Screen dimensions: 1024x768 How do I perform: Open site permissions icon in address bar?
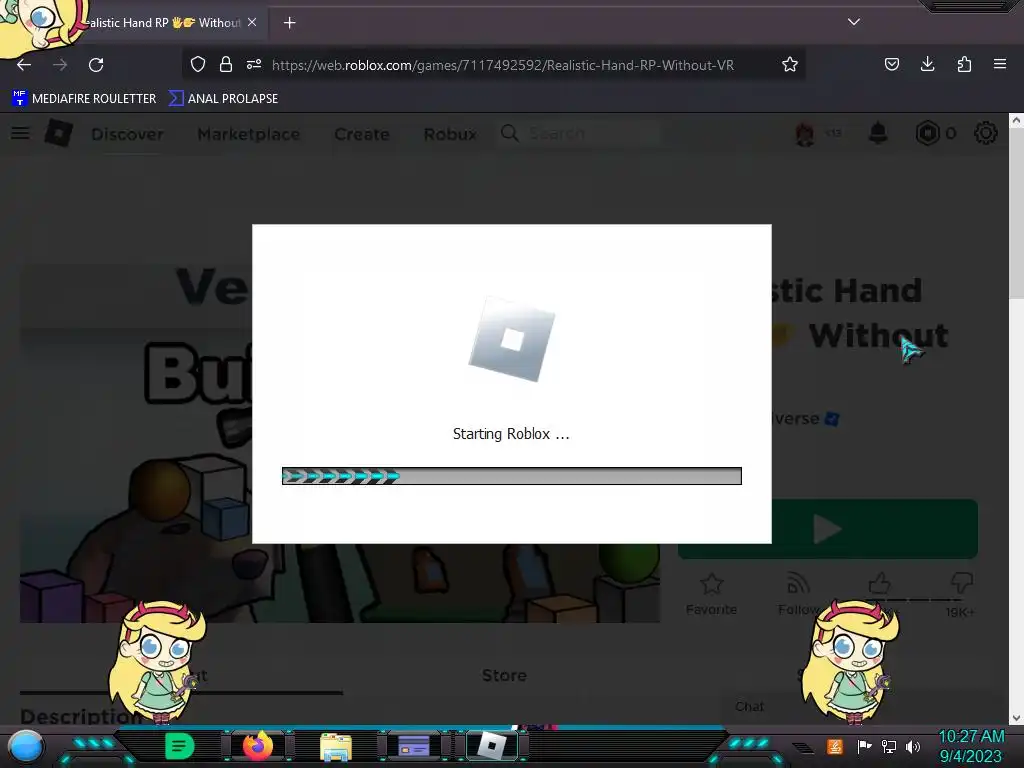[254, 64]
